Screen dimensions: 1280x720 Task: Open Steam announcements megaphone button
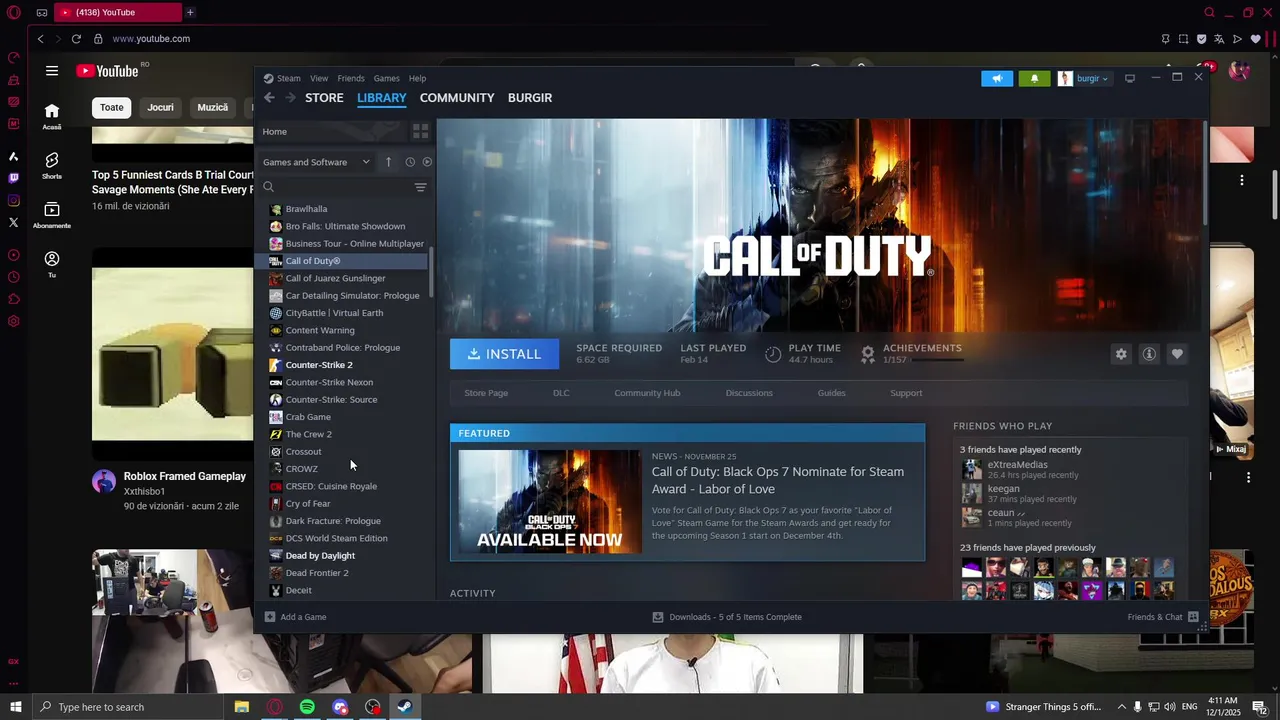click(x=997, y=78)
